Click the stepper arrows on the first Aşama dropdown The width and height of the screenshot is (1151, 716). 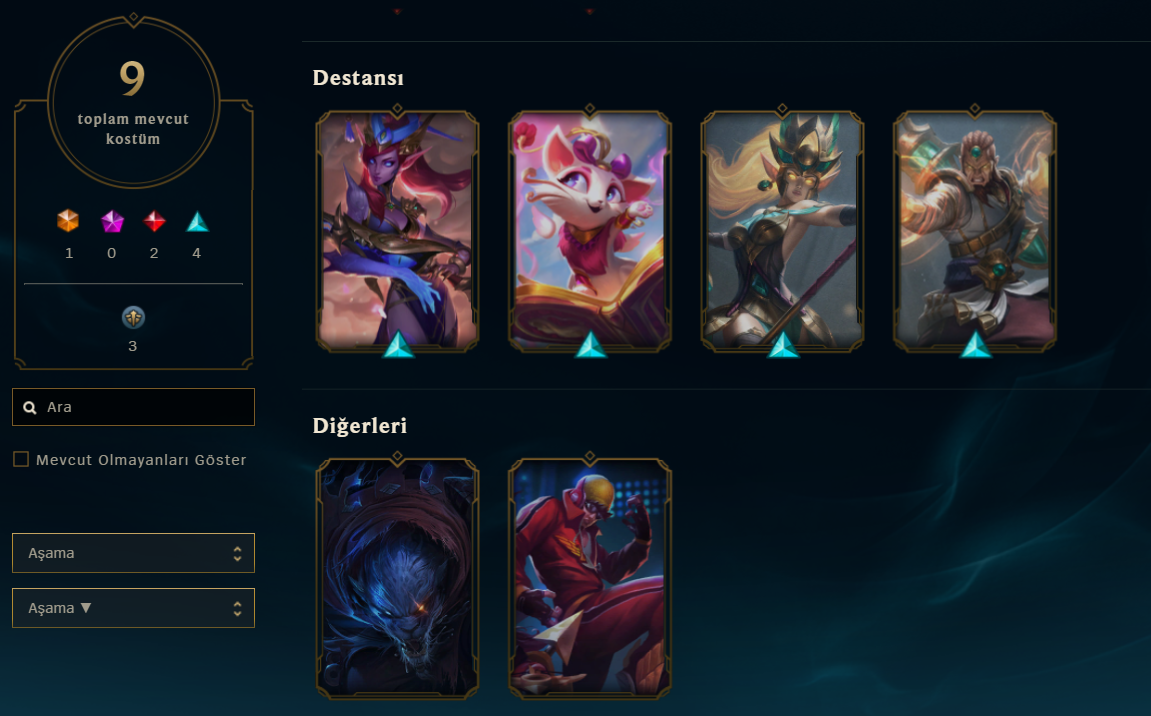click(237, 554)
